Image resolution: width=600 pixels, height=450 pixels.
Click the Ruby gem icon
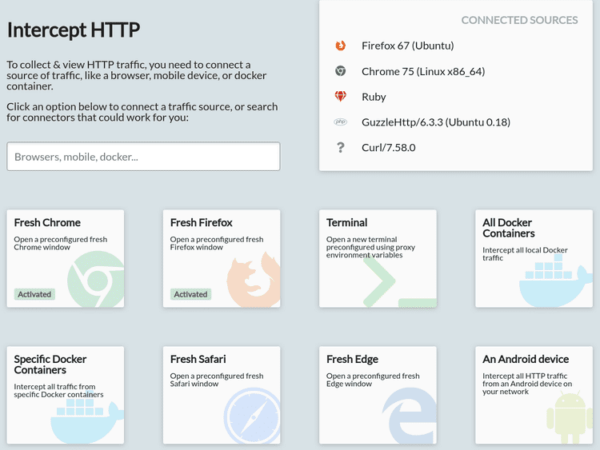point(340,97)
